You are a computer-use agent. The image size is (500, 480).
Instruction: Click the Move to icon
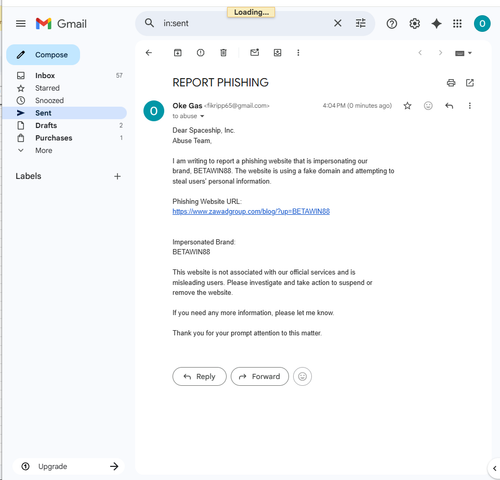tap(277, 53)
